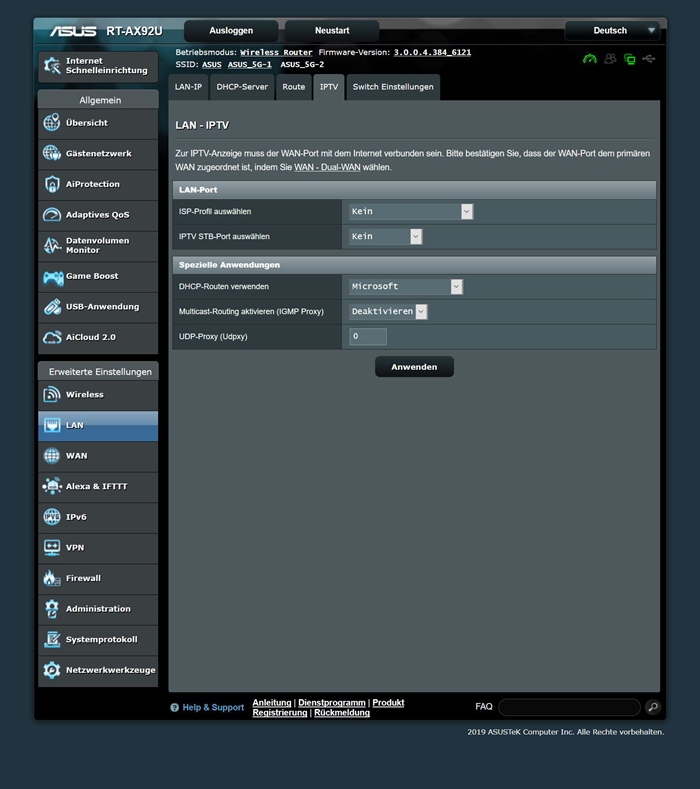
Task: Click the Netzwerkwerkzeuge icon
Action: click(52, 670)
